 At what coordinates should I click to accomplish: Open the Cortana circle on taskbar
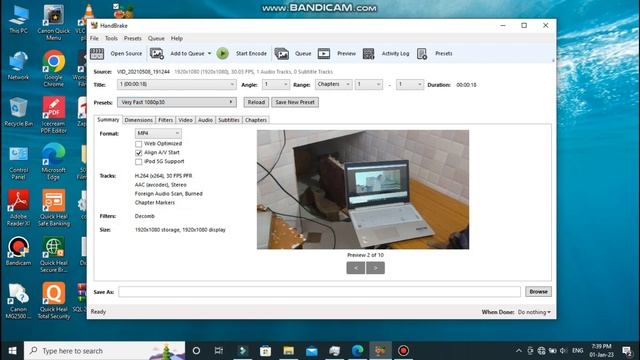click(196, 351)
